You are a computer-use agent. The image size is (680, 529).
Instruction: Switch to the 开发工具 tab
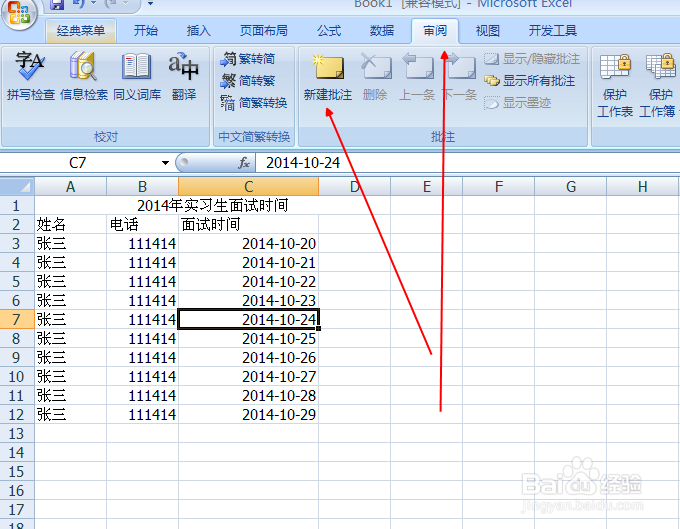[x=552, y=31]
